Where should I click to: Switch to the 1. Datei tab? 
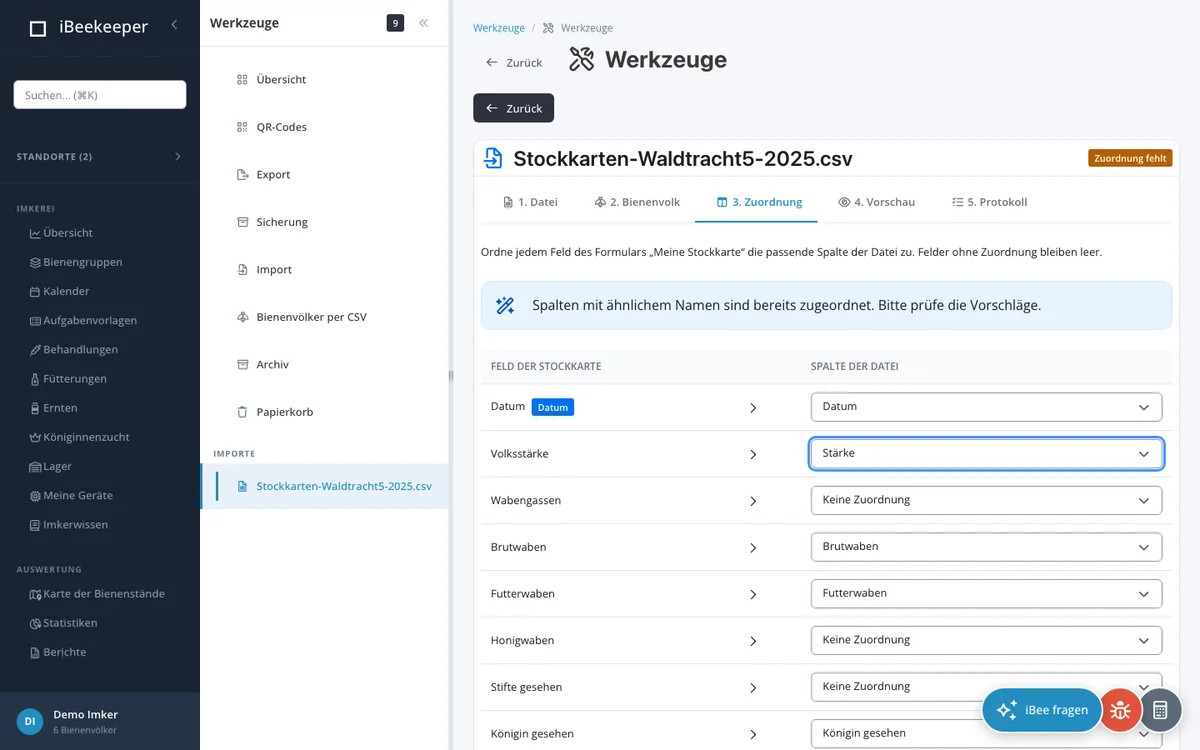coord(530,202)
